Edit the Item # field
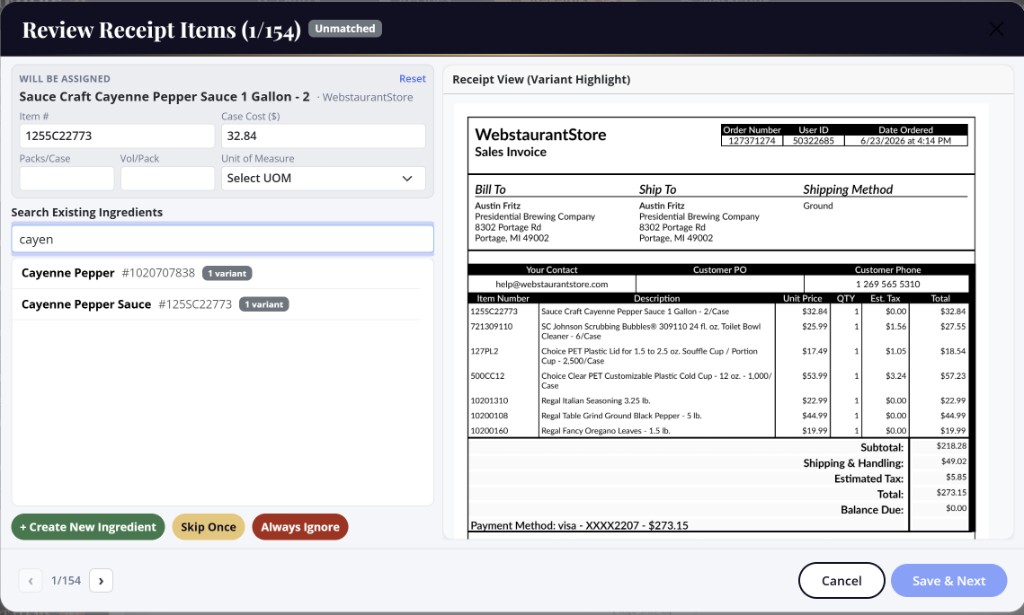This screenshot has width=1024, height=615. [x=117, y=136]
